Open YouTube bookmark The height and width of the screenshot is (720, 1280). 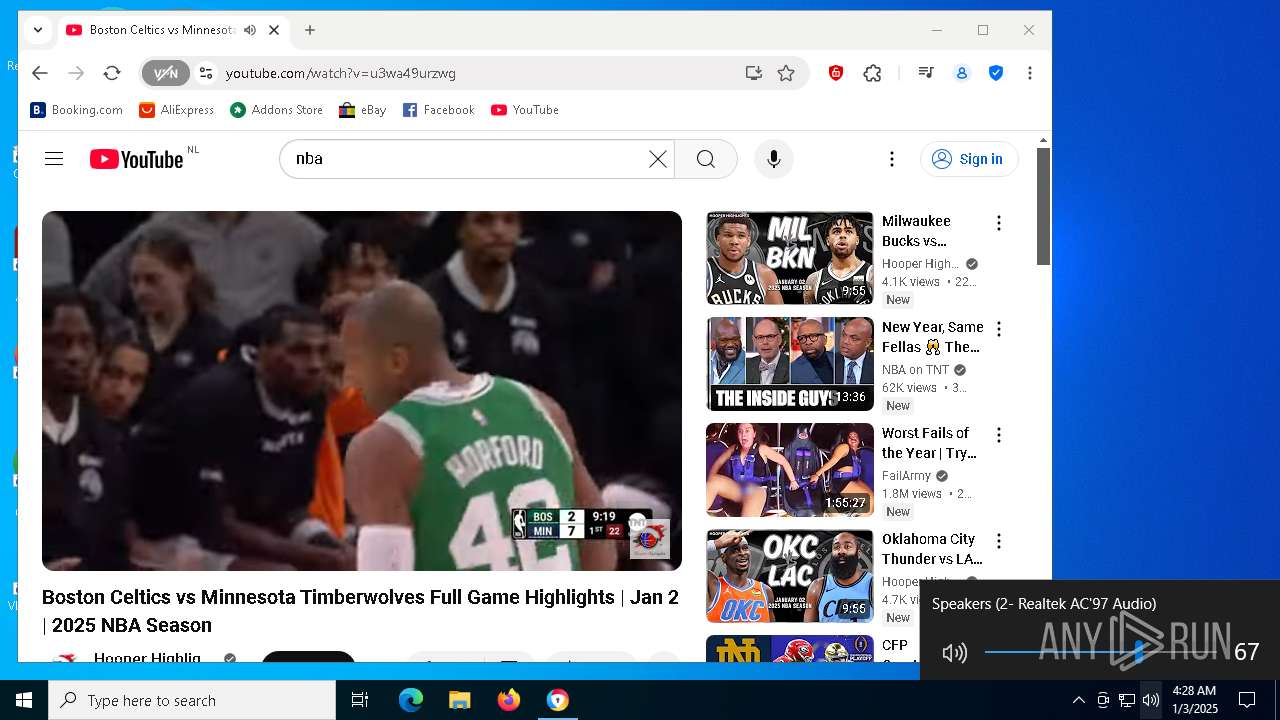click(x=525, y=110)
